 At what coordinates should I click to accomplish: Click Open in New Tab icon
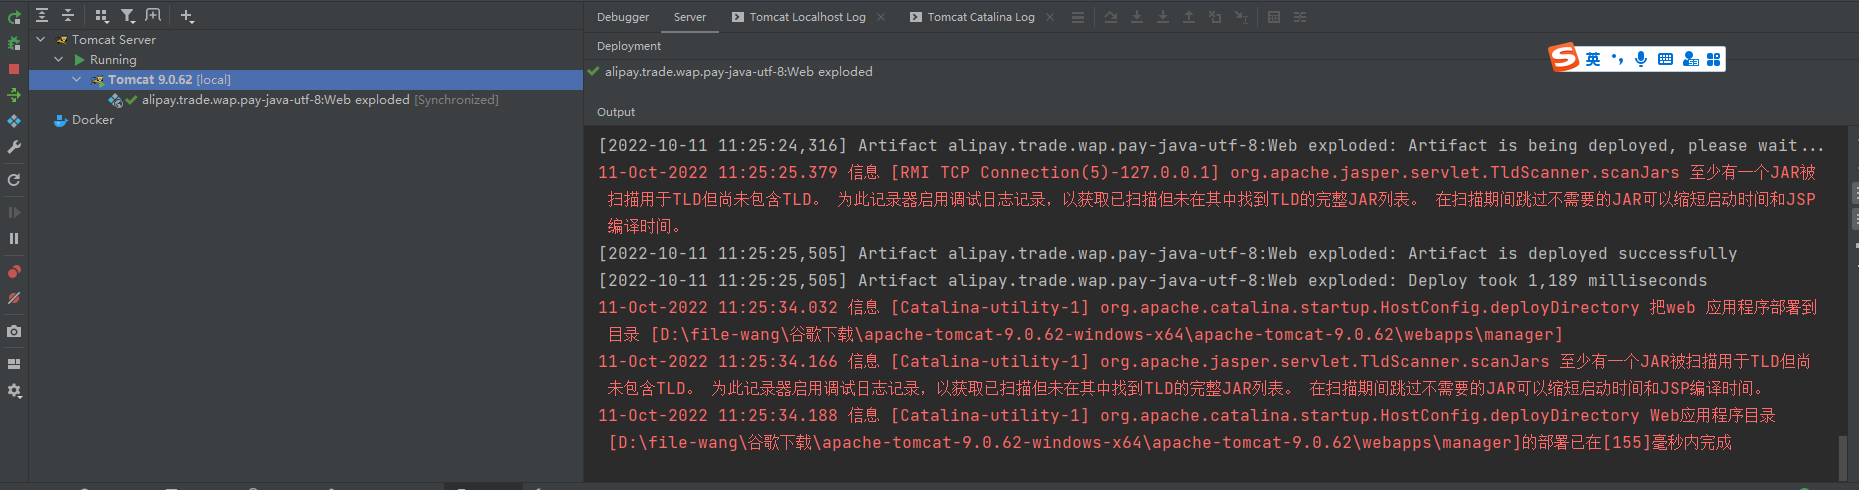(x=153, y=15)
